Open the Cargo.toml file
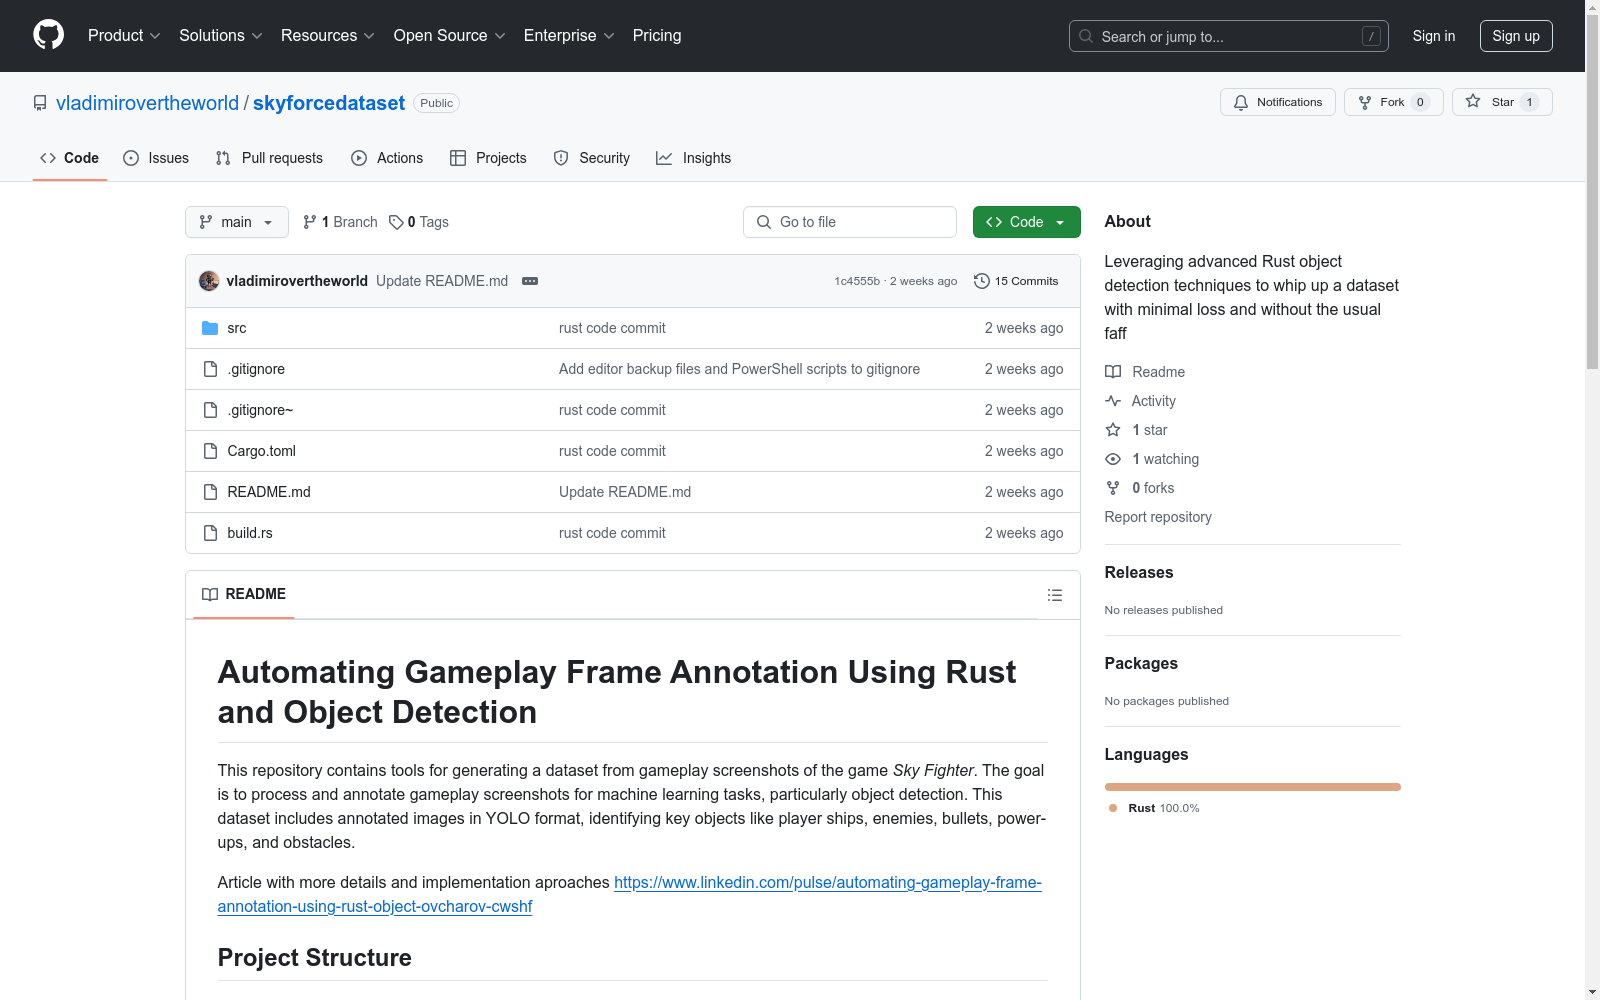 pos(262,451)
